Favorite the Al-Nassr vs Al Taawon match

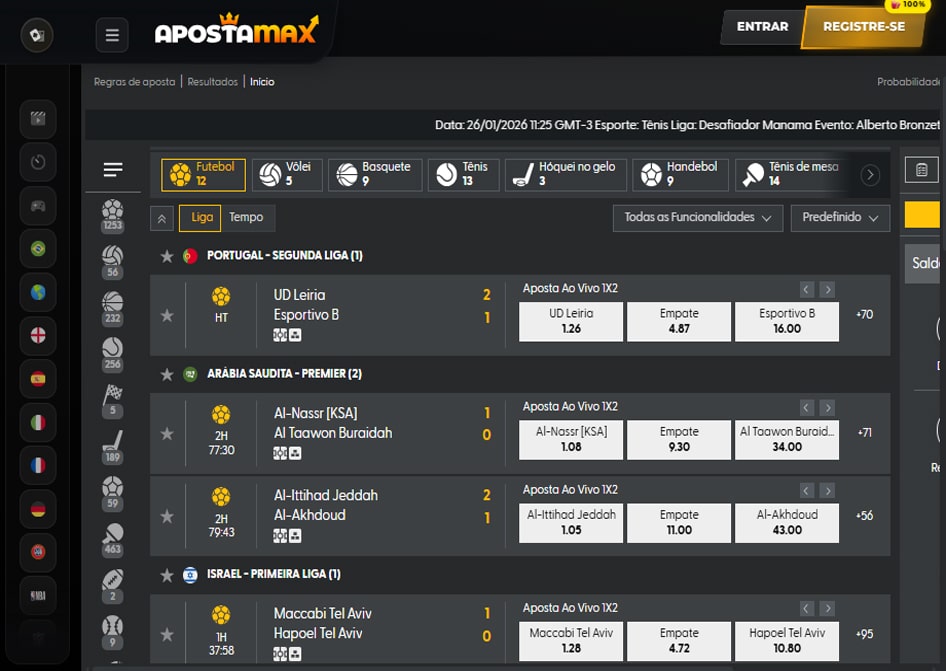[x=167, y=434]
